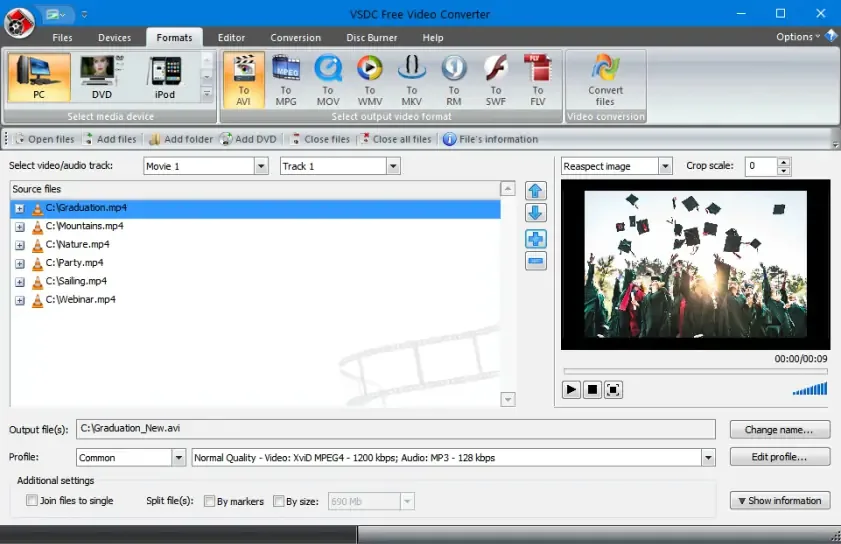The height and width of the screenshot is (544, 841).
Task: Choose the To SWF format icon
Action: pos(496,80)
